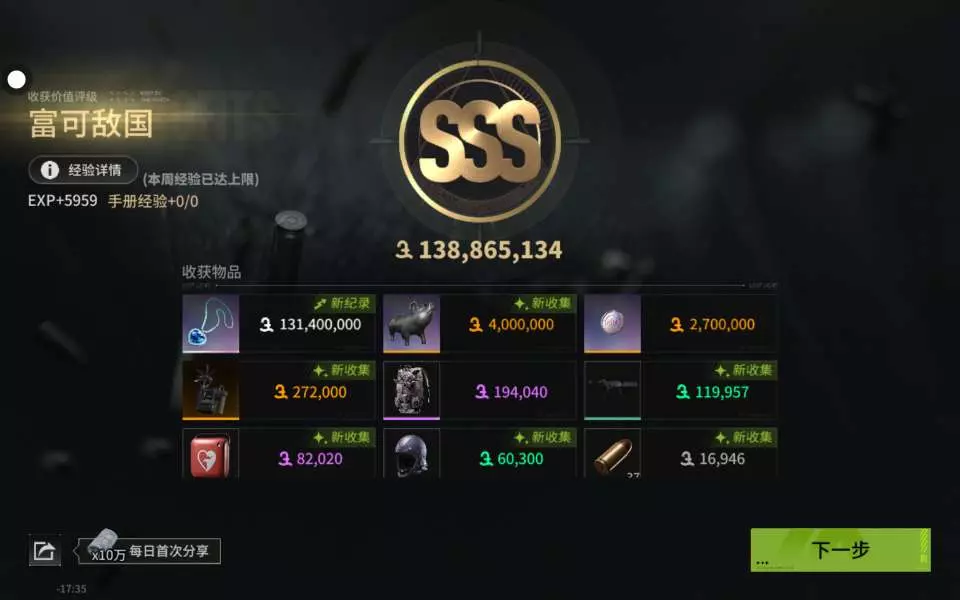Select the backpack item worth 194,040
960x600 pixels.
(x=411, y=391)
